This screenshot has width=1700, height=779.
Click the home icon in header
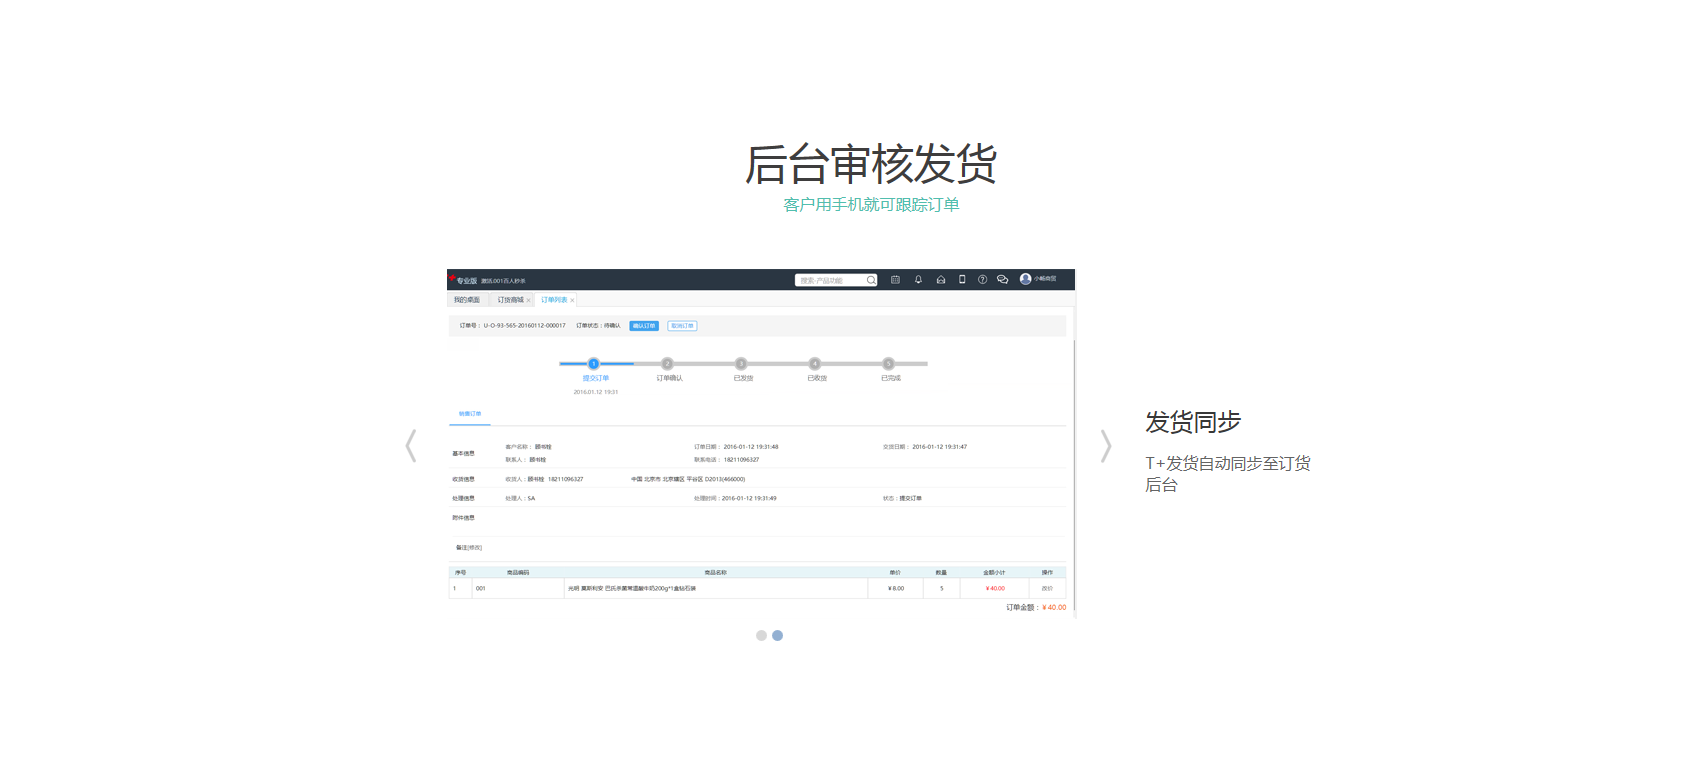point(941,280)
